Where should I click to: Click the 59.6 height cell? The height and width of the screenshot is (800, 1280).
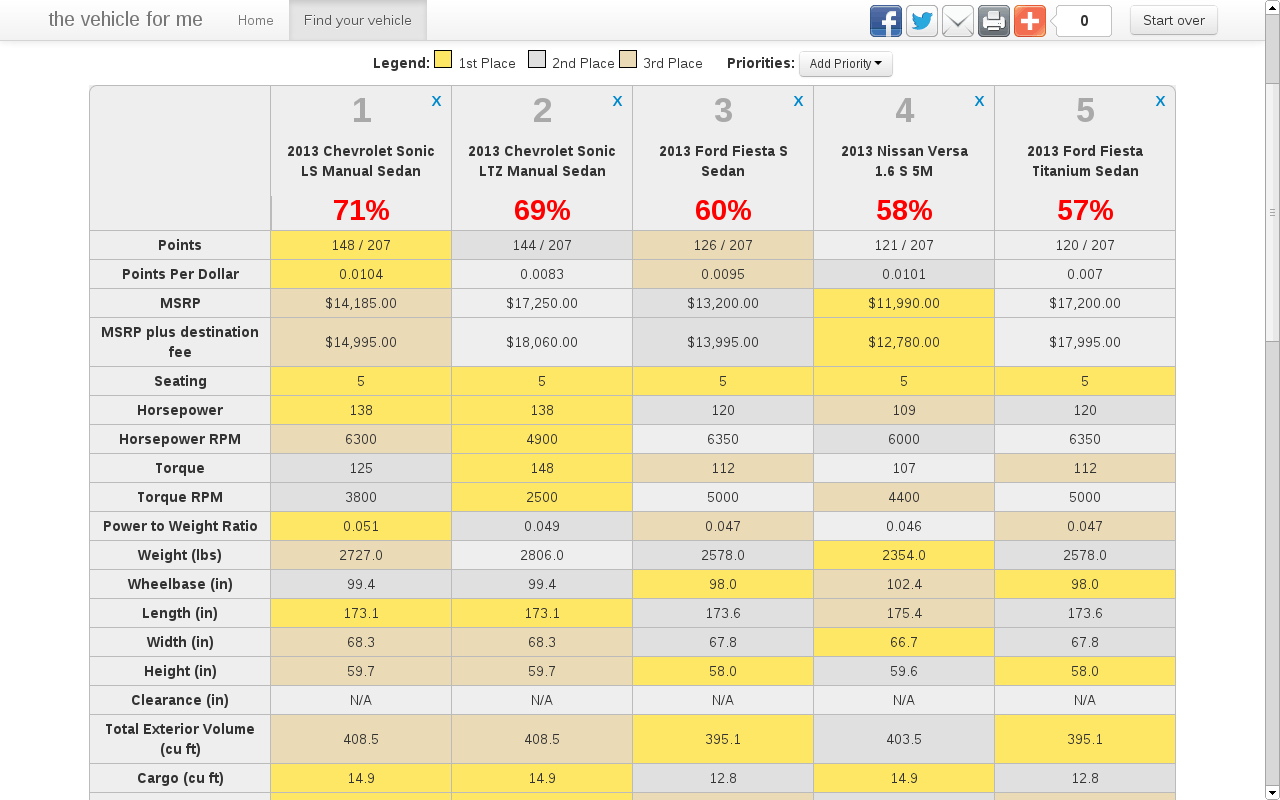click(904, 671)
